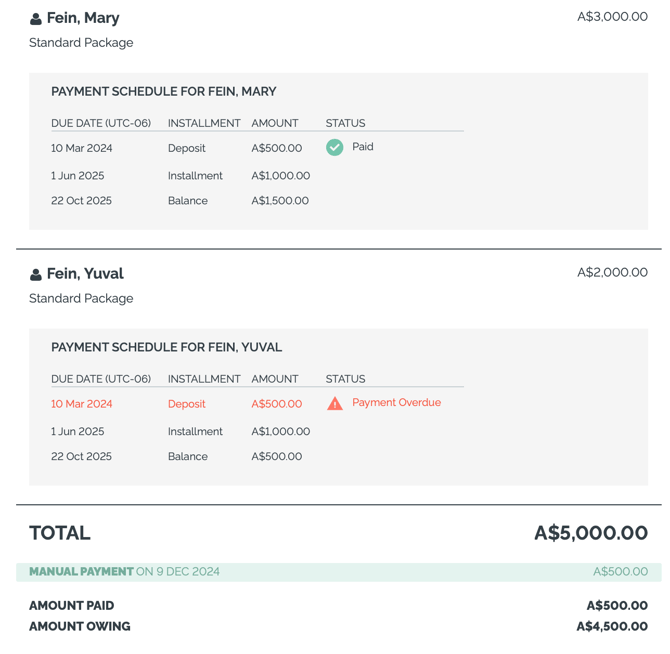
Task: Click the person icon beside Fein, Mary
Action: pos(36,19)
